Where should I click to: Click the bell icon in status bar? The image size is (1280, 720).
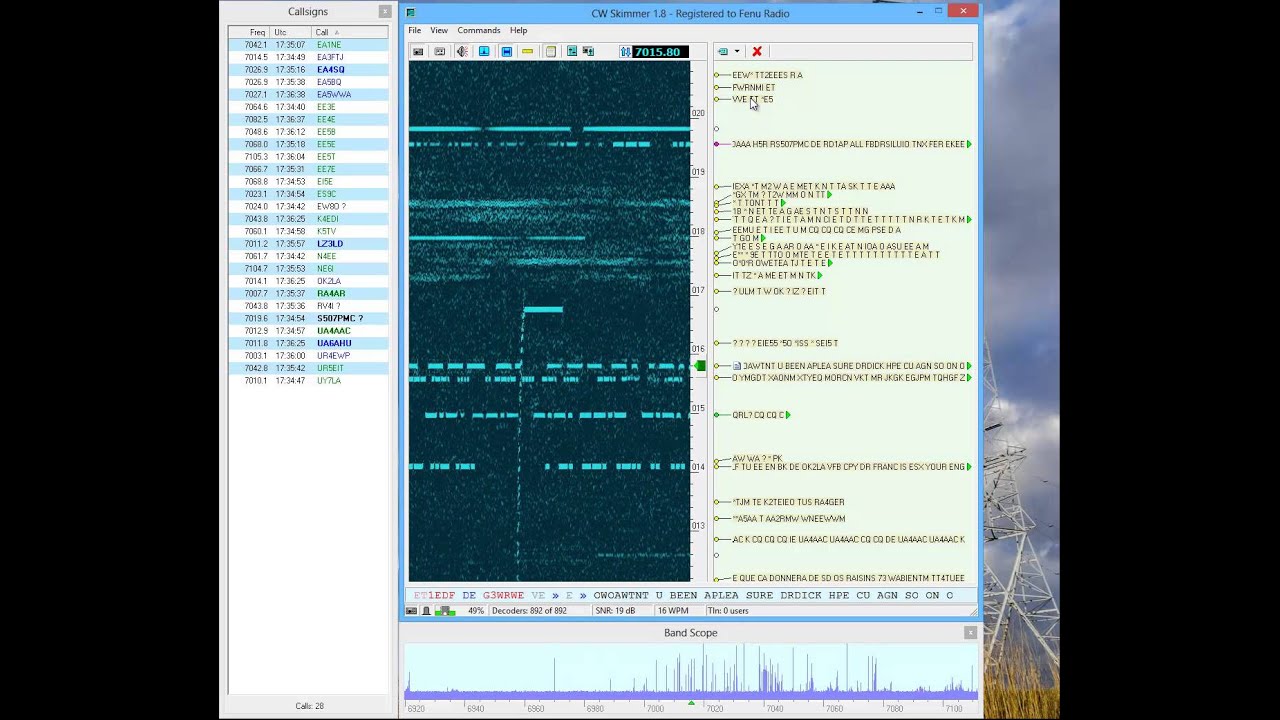(x=426, y=611)
